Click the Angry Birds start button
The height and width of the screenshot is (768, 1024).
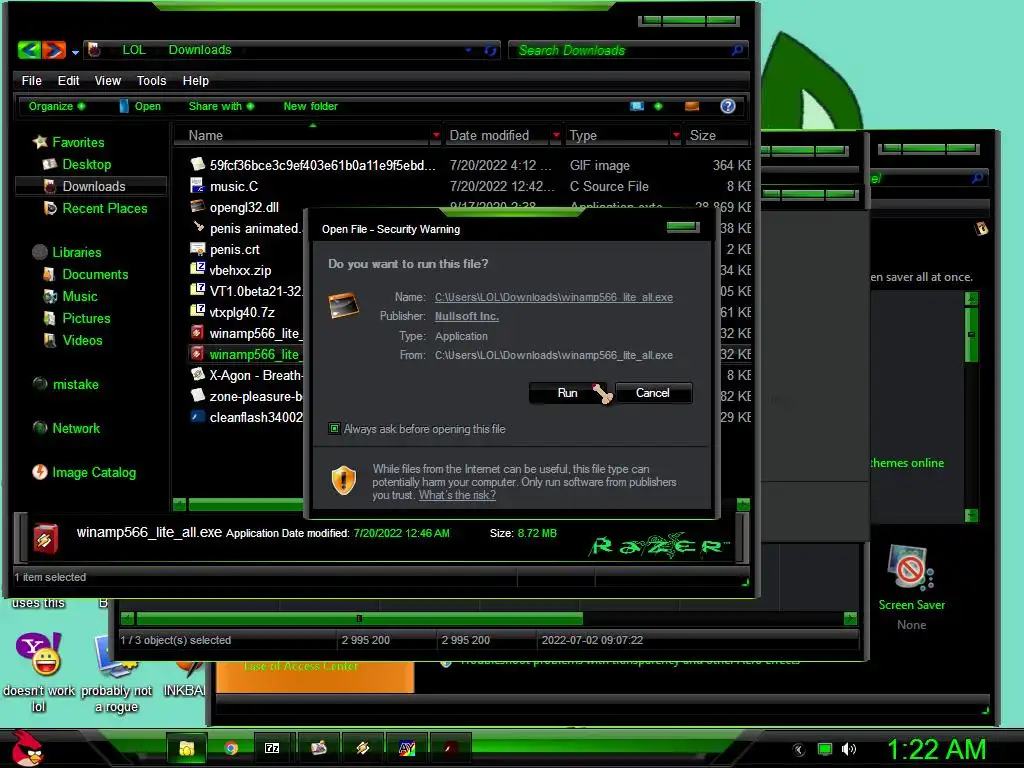26,748
